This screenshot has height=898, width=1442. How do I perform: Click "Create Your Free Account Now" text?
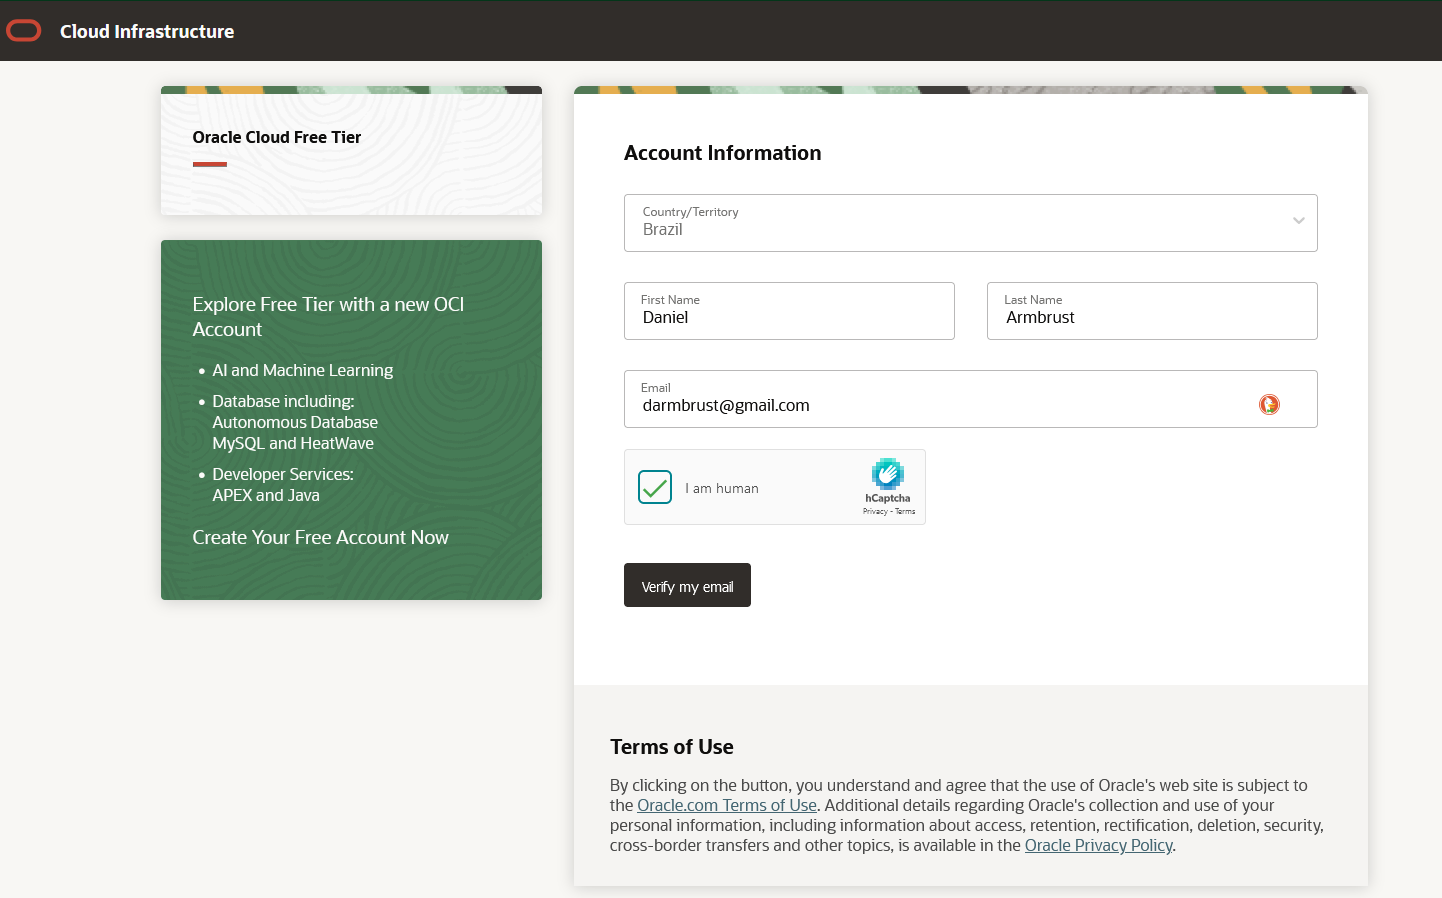pos(320,538)
